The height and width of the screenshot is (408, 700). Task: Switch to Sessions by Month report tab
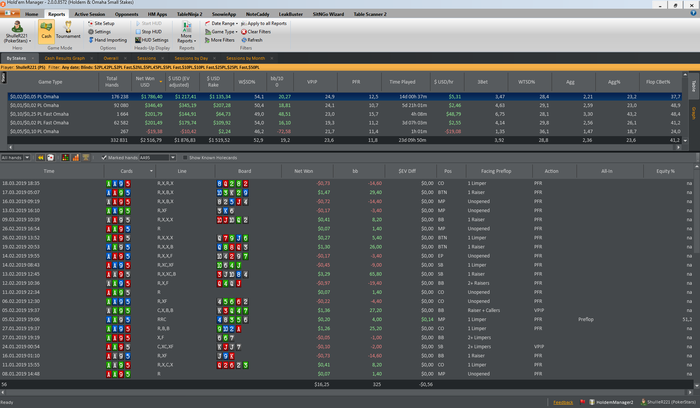245,58
